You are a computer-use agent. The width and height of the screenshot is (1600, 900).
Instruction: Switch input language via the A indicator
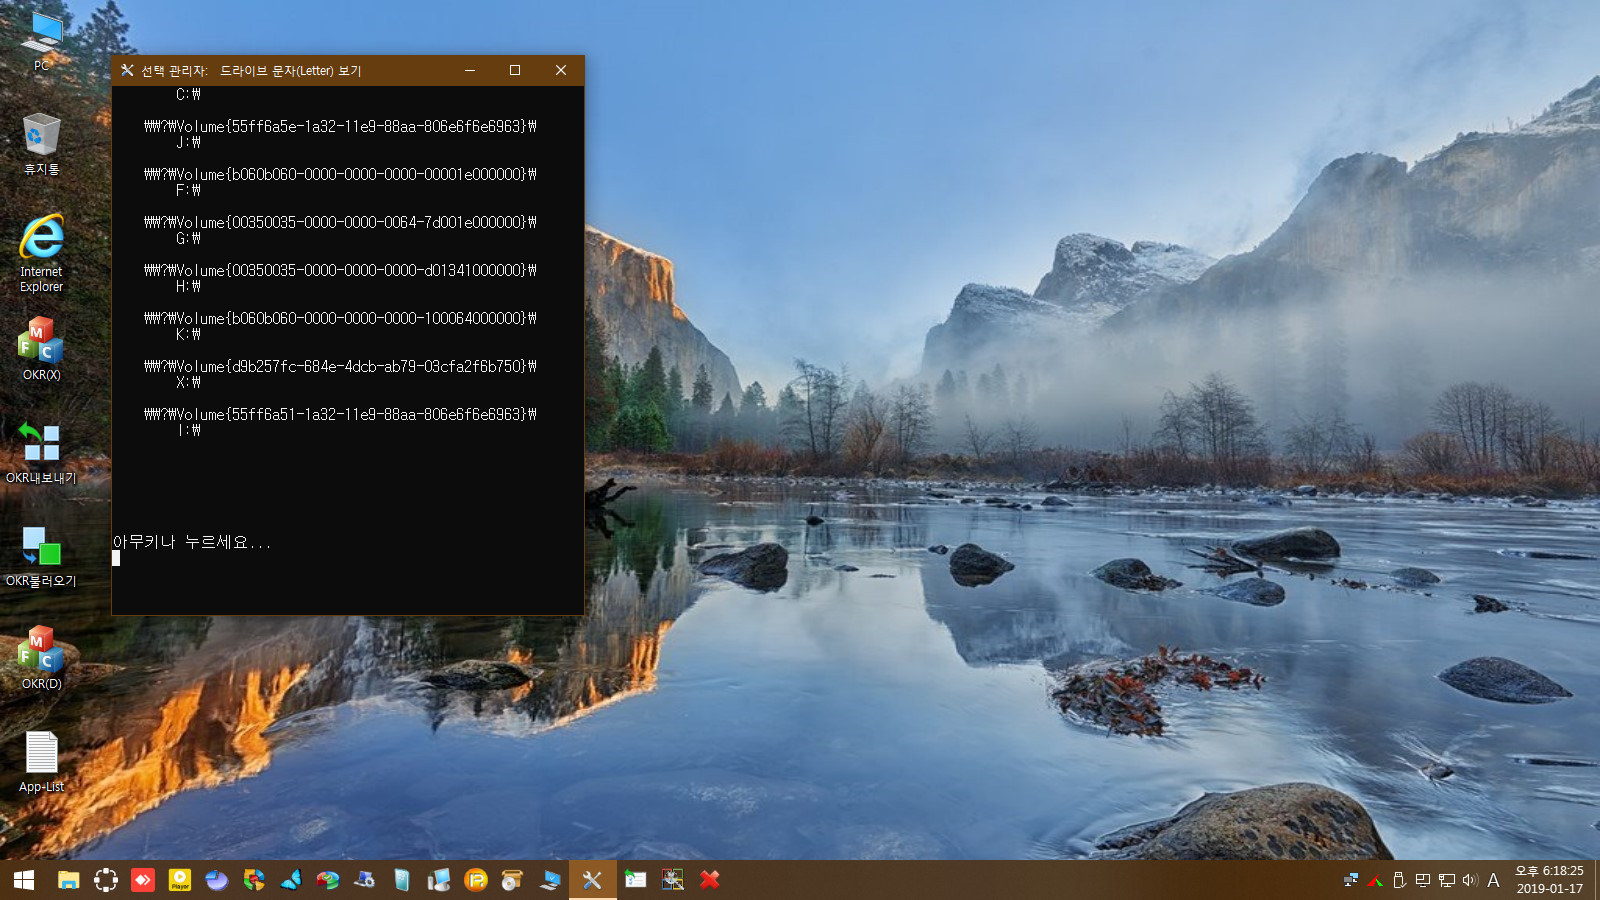tap(1494, 880)
